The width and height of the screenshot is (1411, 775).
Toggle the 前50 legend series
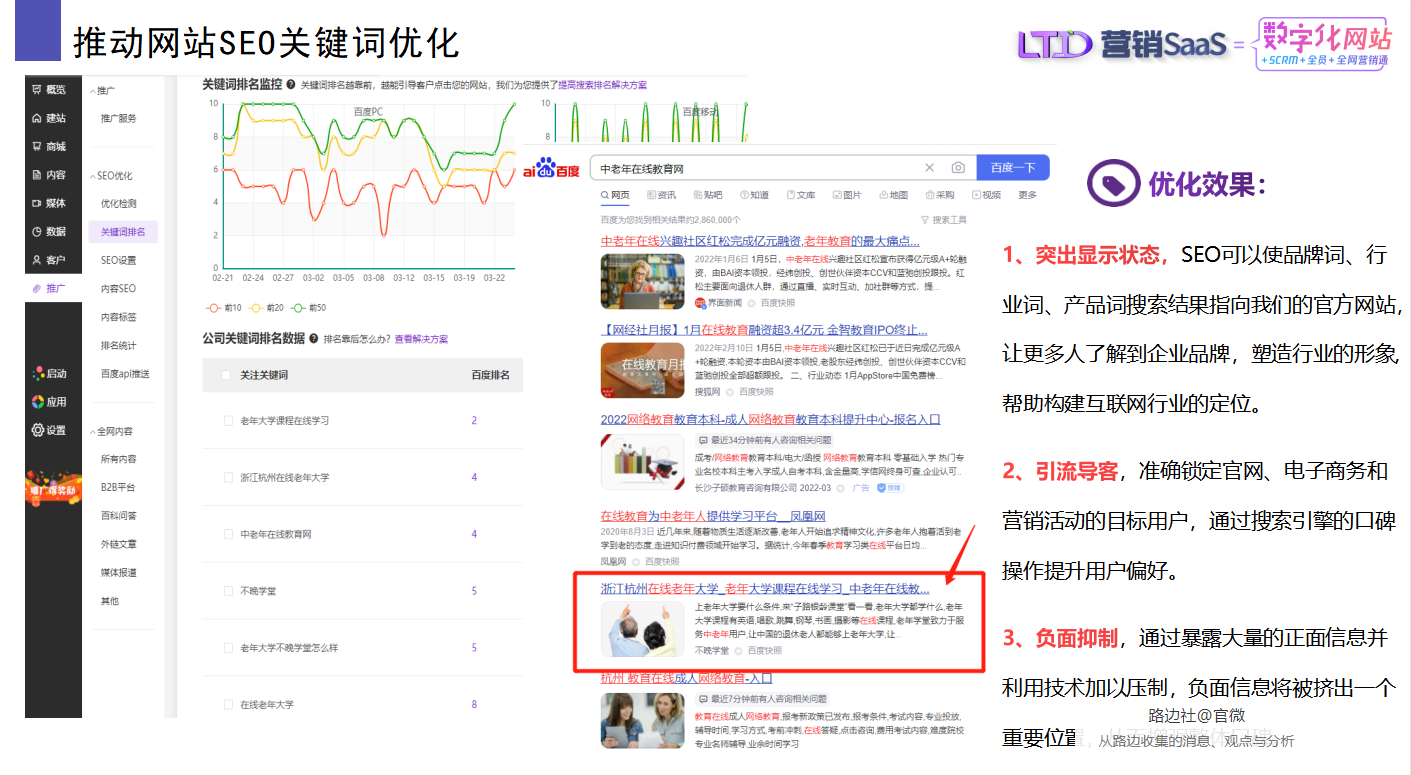point(308,308)
